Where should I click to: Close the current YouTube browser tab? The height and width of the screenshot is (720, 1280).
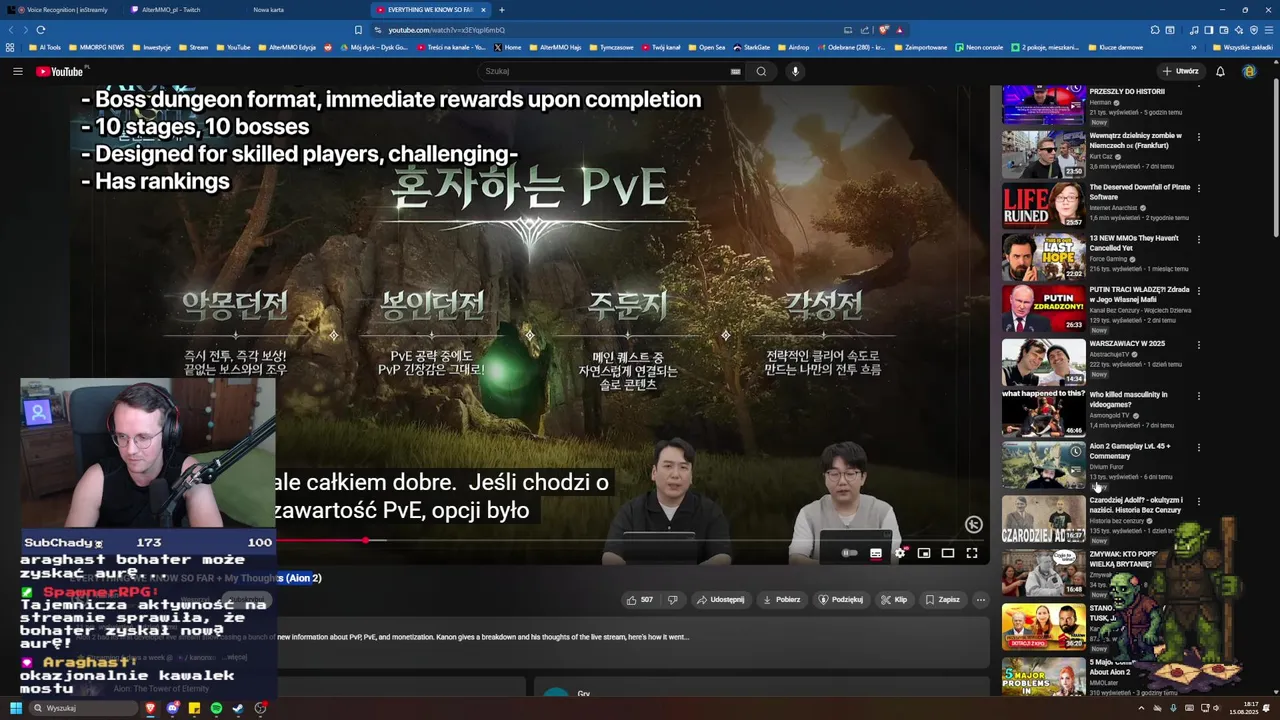[x=483, y=9]
